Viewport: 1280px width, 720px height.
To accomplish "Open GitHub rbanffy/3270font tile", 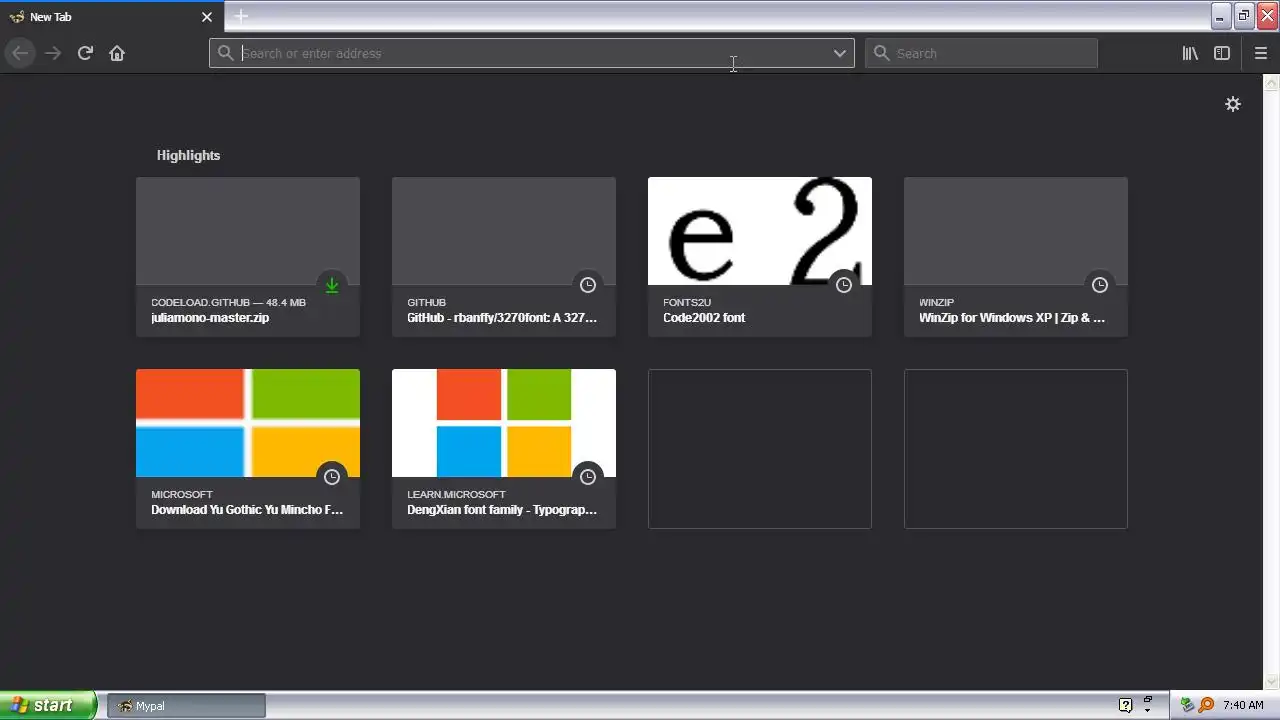I will (x=504, y=257).
